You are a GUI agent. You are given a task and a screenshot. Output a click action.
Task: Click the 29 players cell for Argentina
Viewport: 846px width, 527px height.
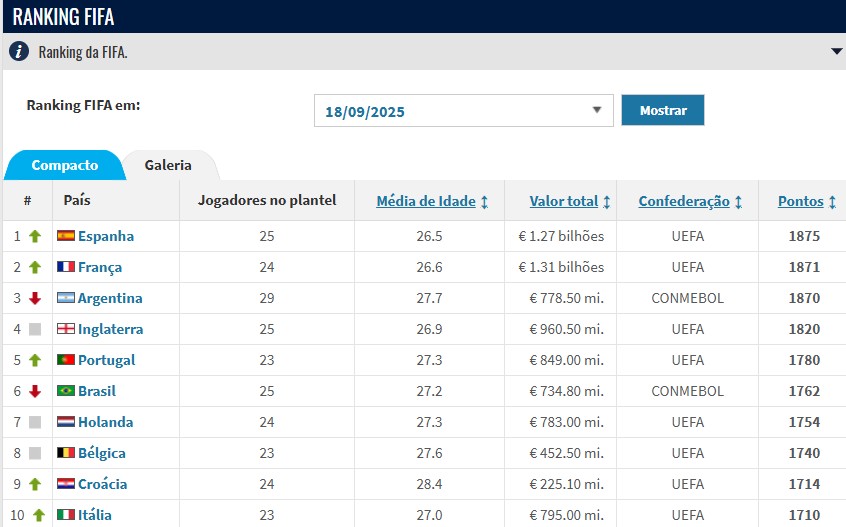pos(267,298)
